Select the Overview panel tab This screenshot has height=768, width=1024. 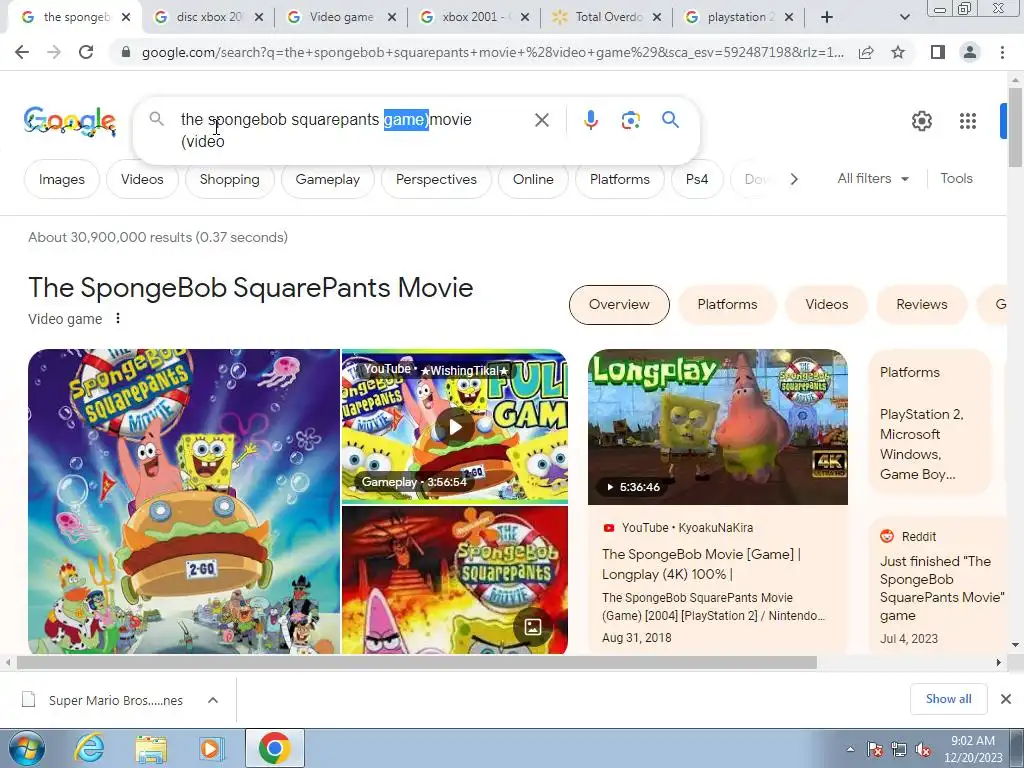point(619,304)
